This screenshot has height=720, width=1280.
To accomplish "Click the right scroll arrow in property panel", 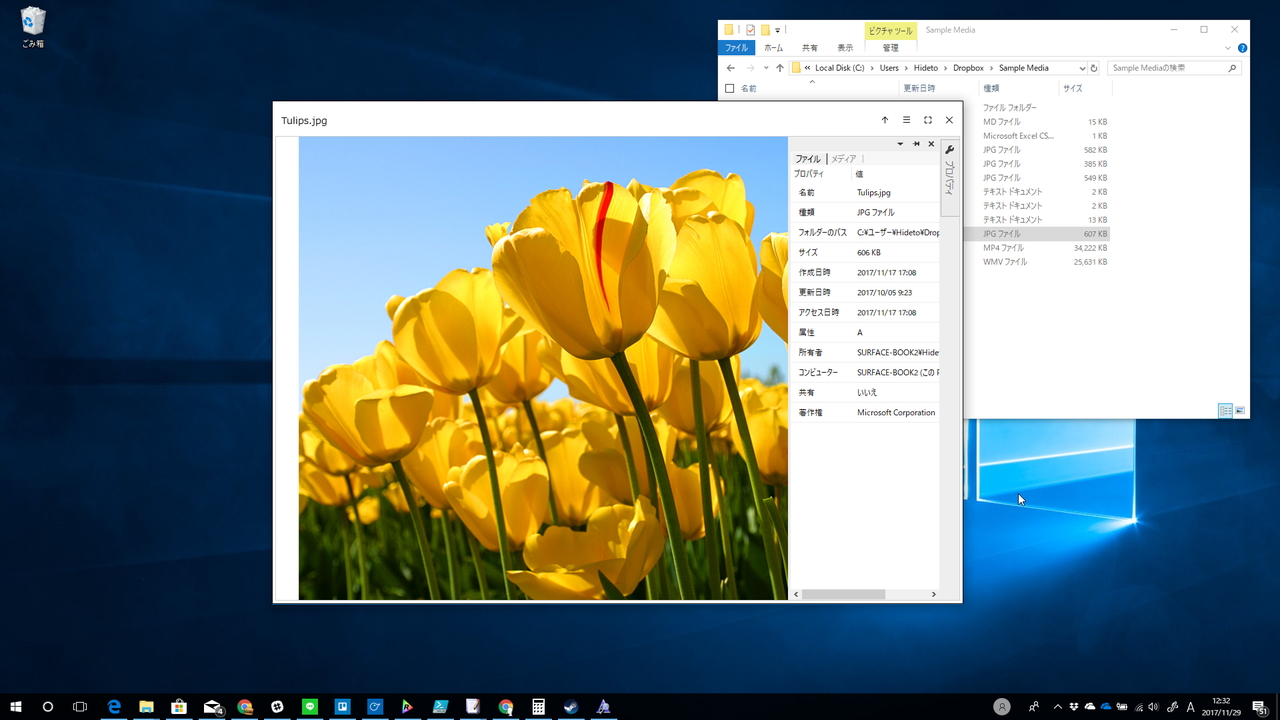I will click(x=934, y=594).
